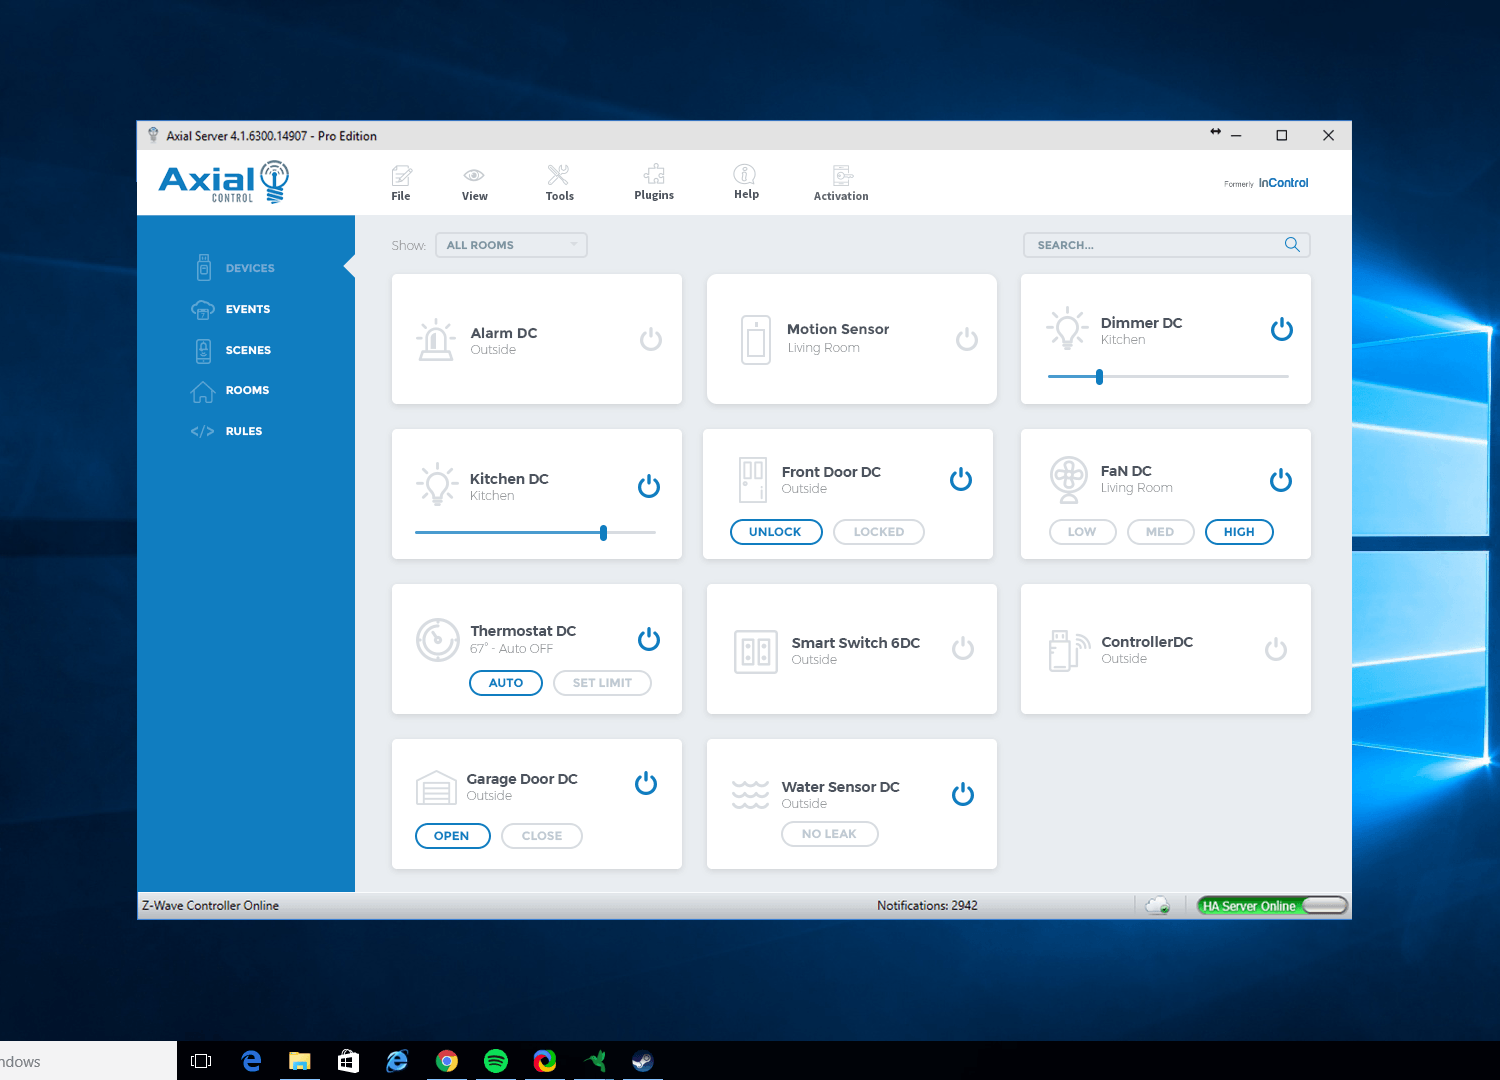The height and width of the screenshot is (1080, 1500).
Task: Turn off the Dimmer DC power toggle
Action: pos(1282,329)
